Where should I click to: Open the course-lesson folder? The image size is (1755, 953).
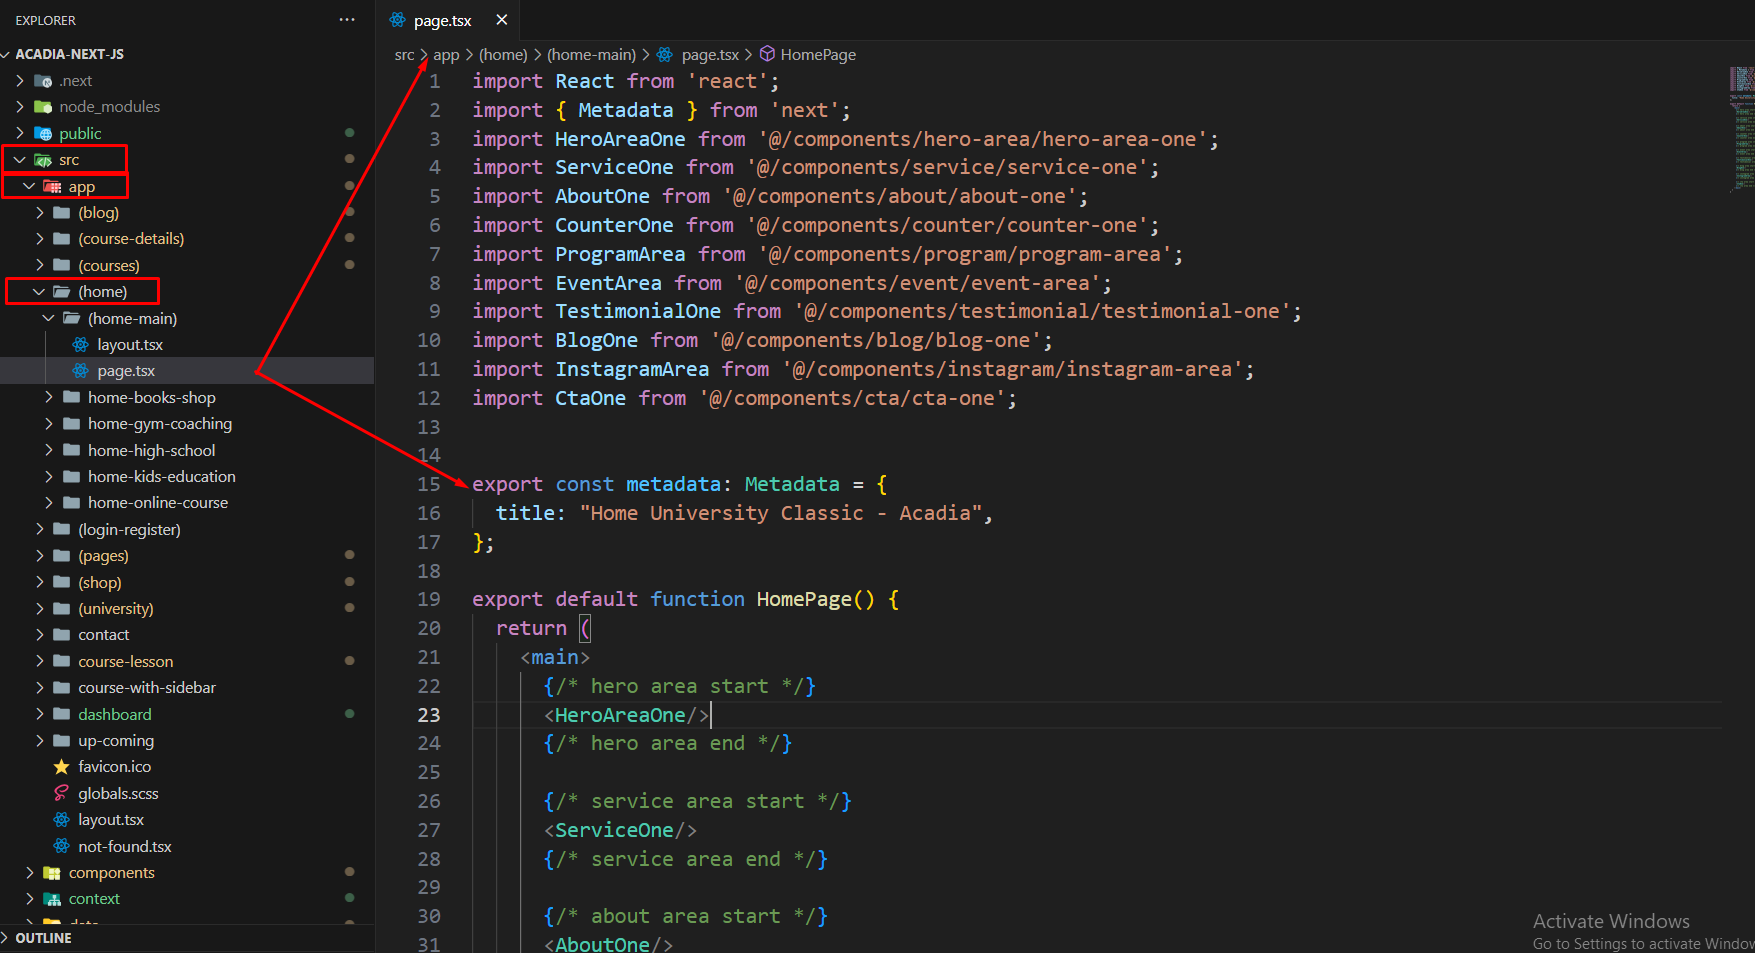click(x=126, y=661)
